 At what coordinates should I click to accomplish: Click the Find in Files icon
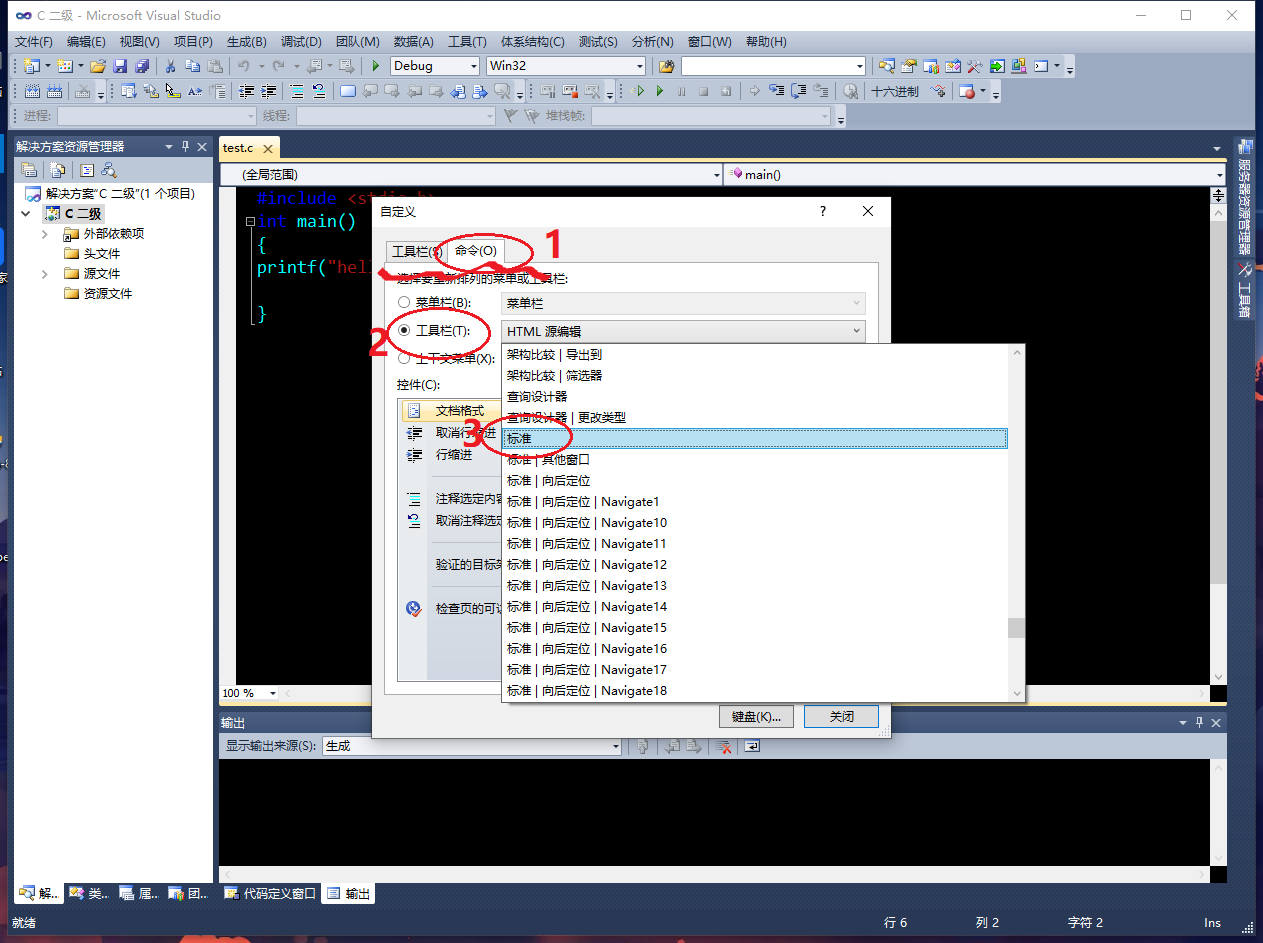[x=666, y=66]
